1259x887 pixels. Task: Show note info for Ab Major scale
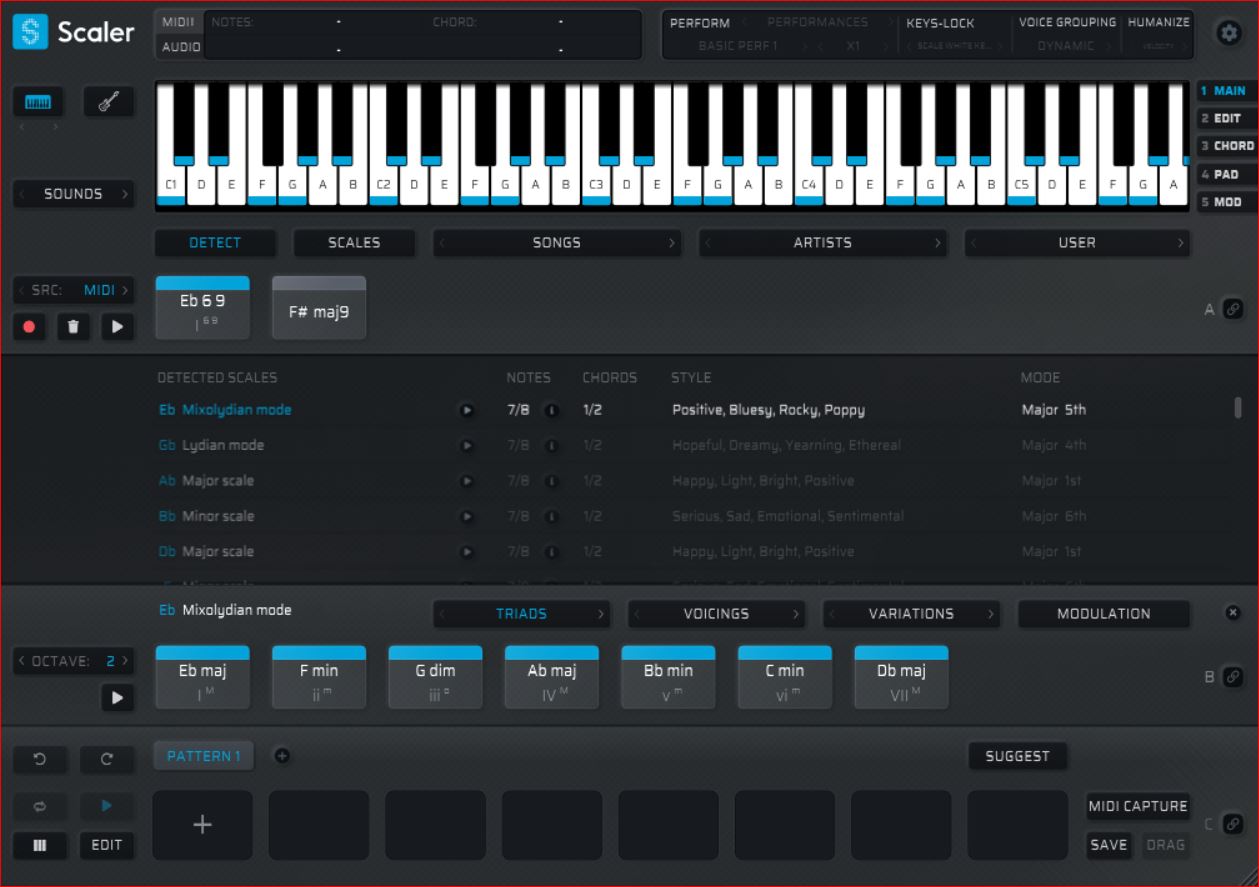click(x=550, y=481)
